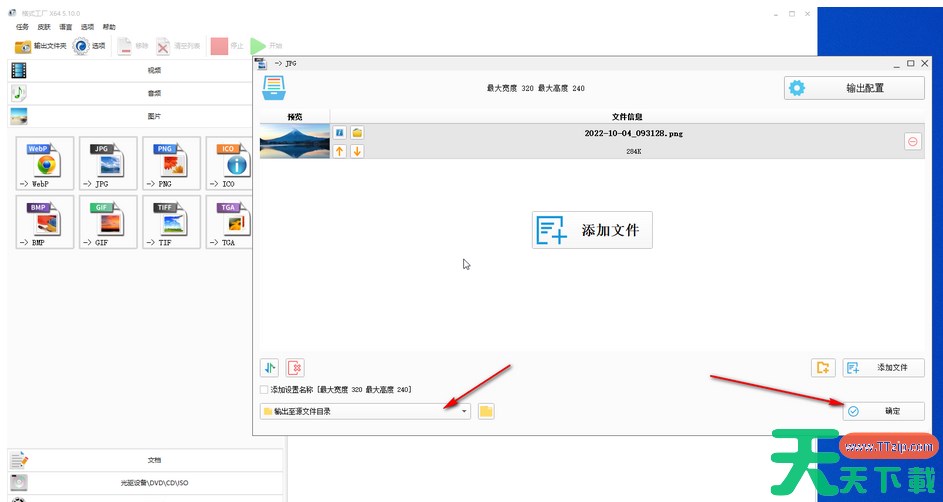
Task: Open the 输出至源文件目录 output folder dropdown
Action: click(x=366, y=411)
